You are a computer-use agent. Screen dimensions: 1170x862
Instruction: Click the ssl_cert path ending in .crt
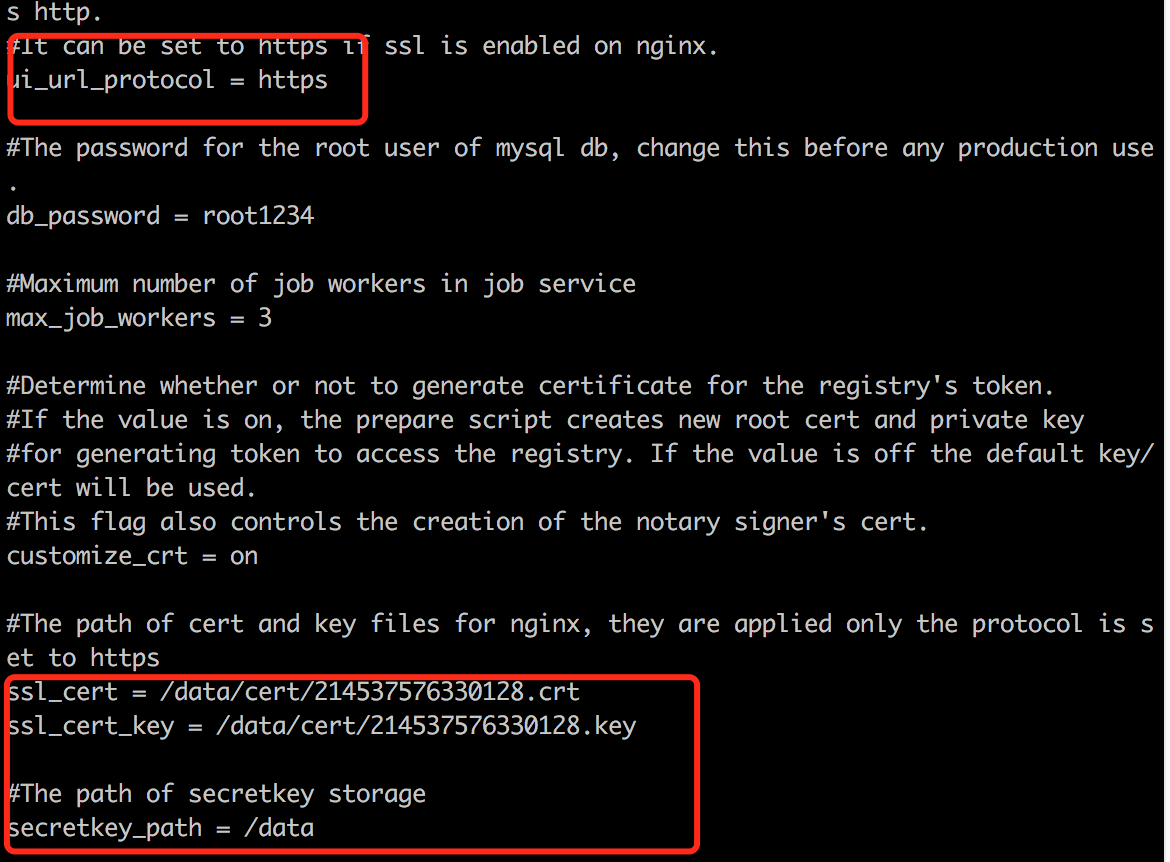pyautogui.click(x=369, y=692)
